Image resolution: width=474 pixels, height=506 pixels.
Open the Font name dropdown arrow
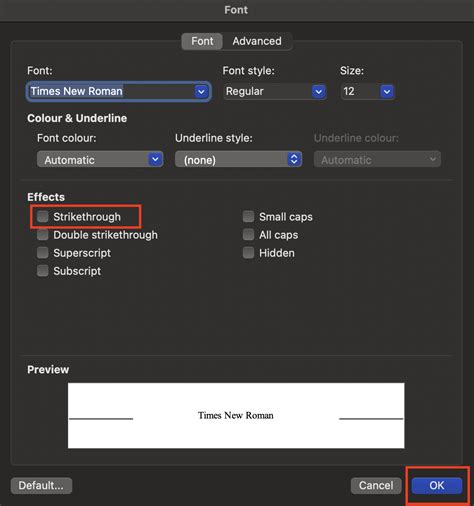[201, 91]
